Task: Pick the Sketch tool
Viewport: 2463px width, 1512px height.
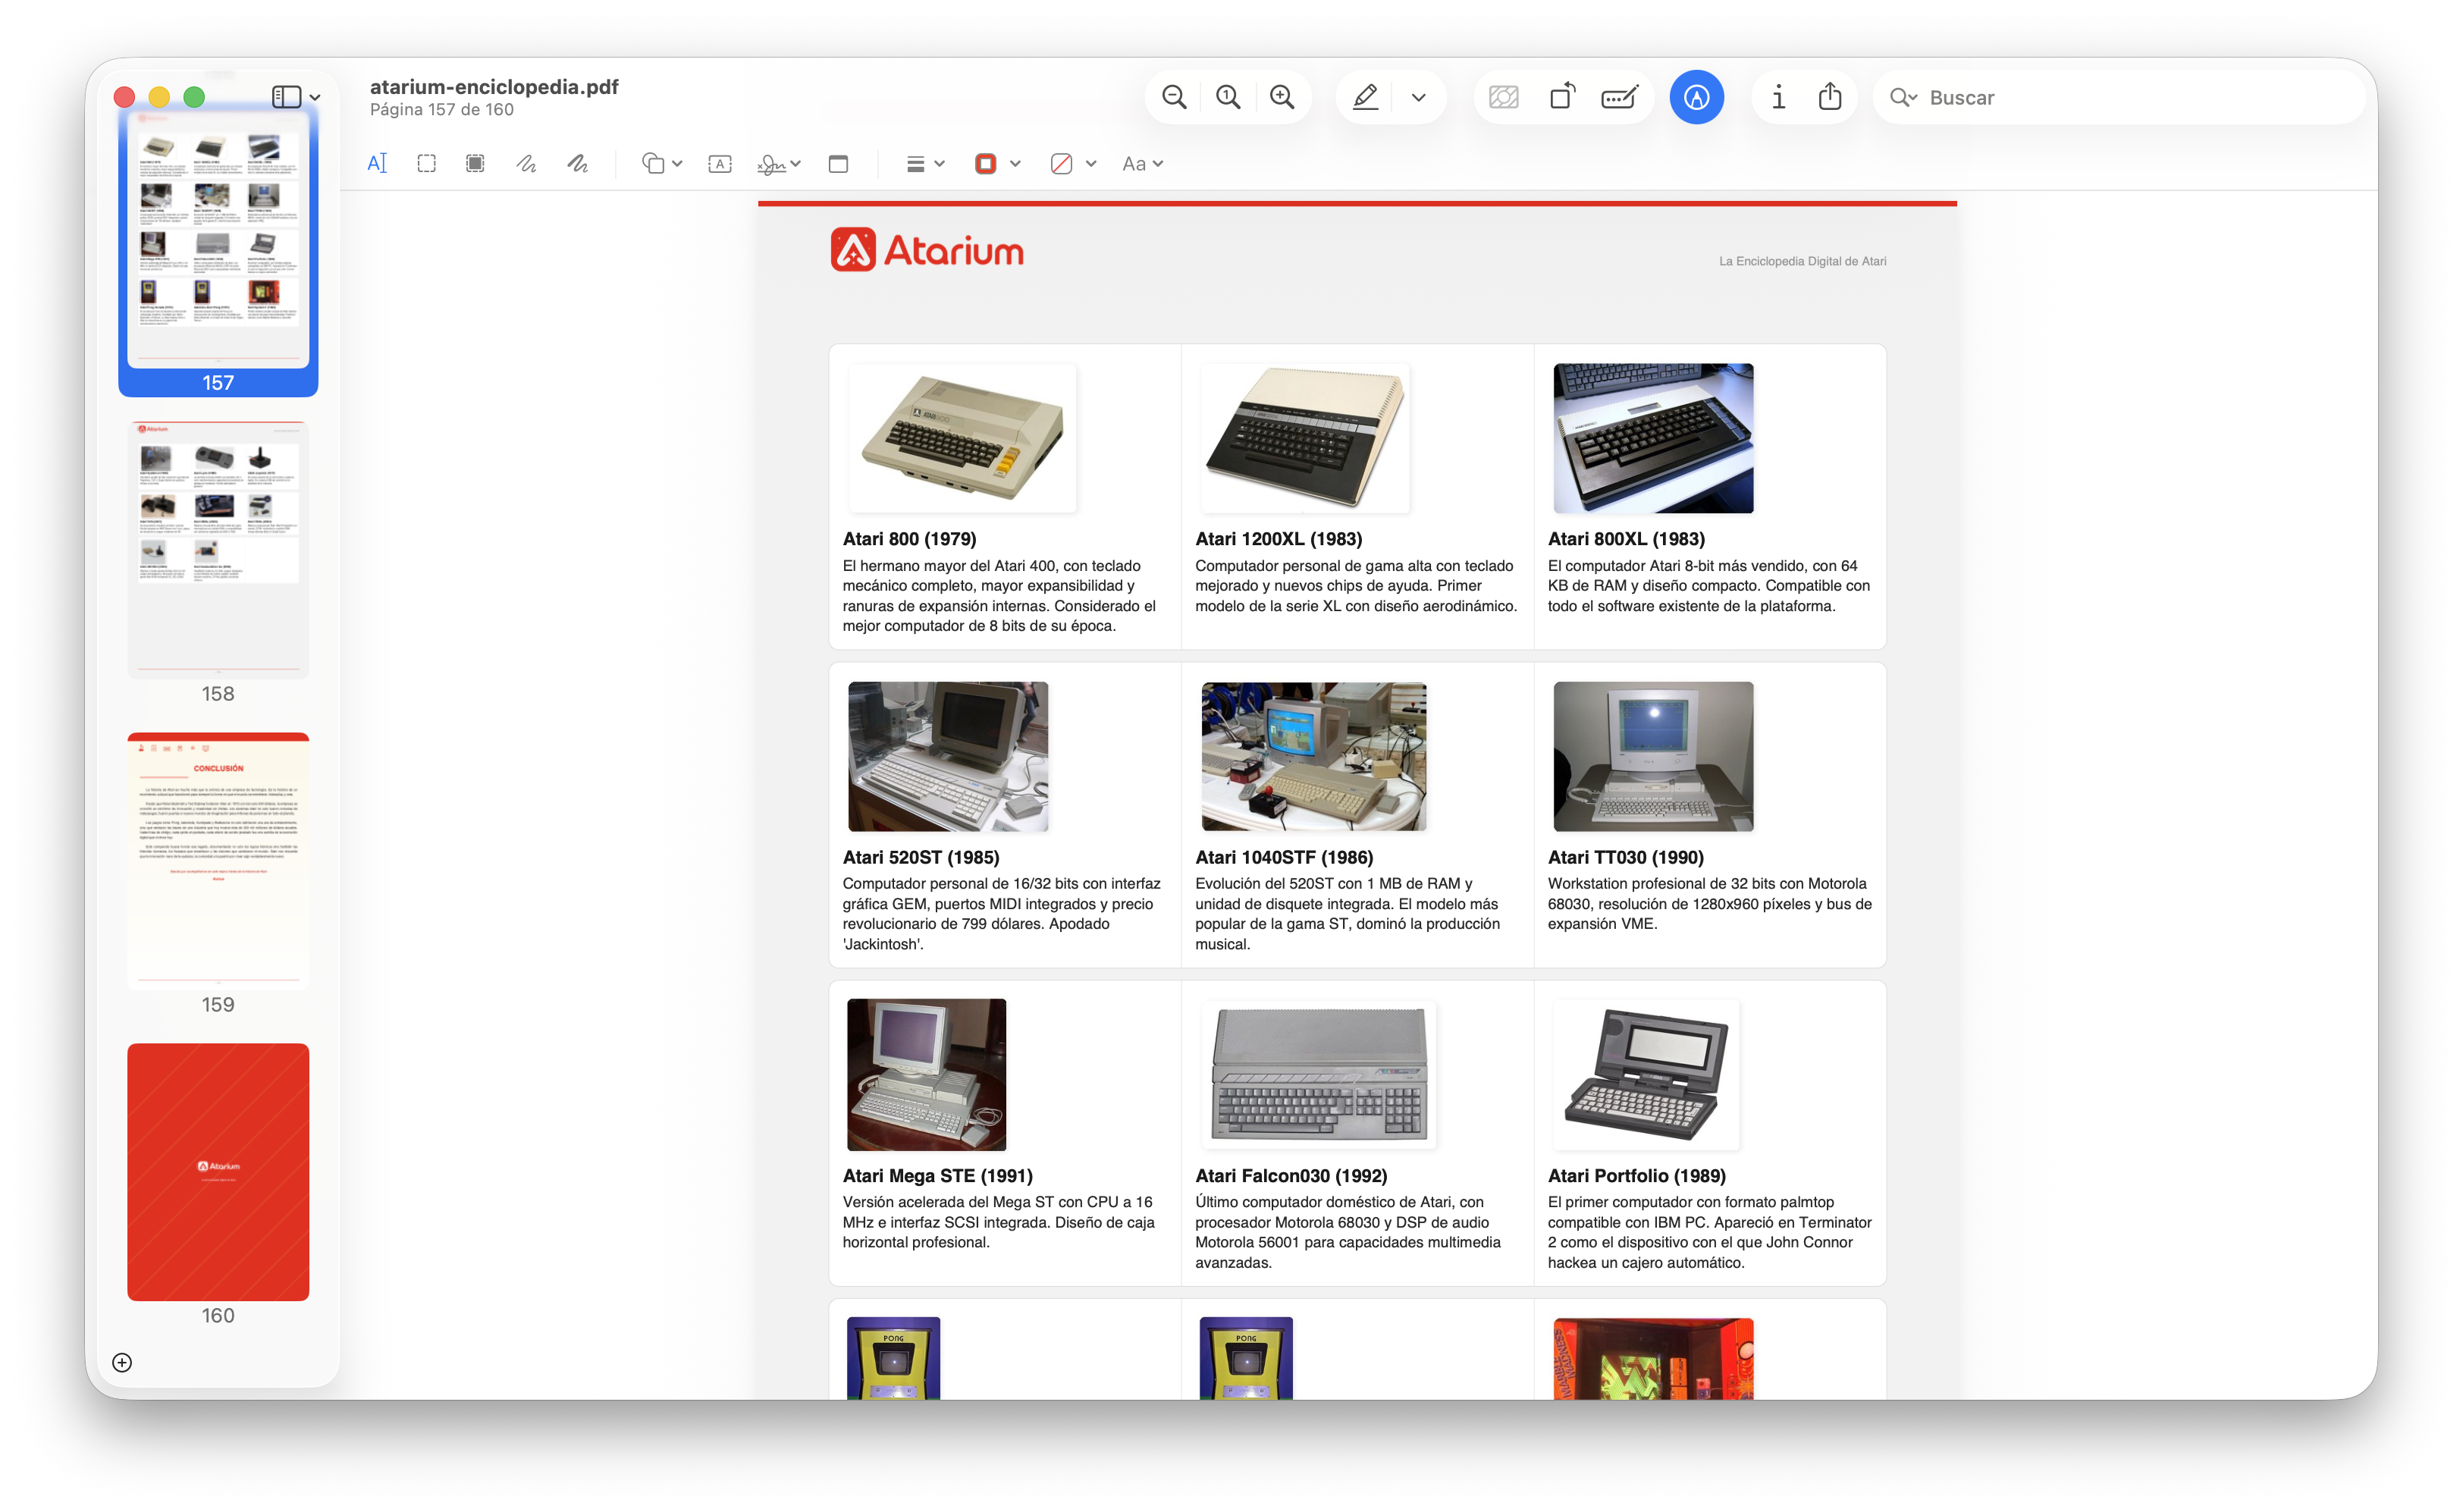Action: pyautogui.click(x=526, y=163)
